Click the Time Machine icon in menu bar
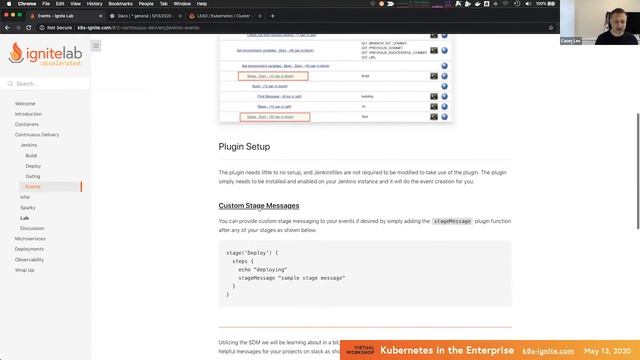Image resolution: width=640 pixels, height=360 pixels. coord(517,4)
